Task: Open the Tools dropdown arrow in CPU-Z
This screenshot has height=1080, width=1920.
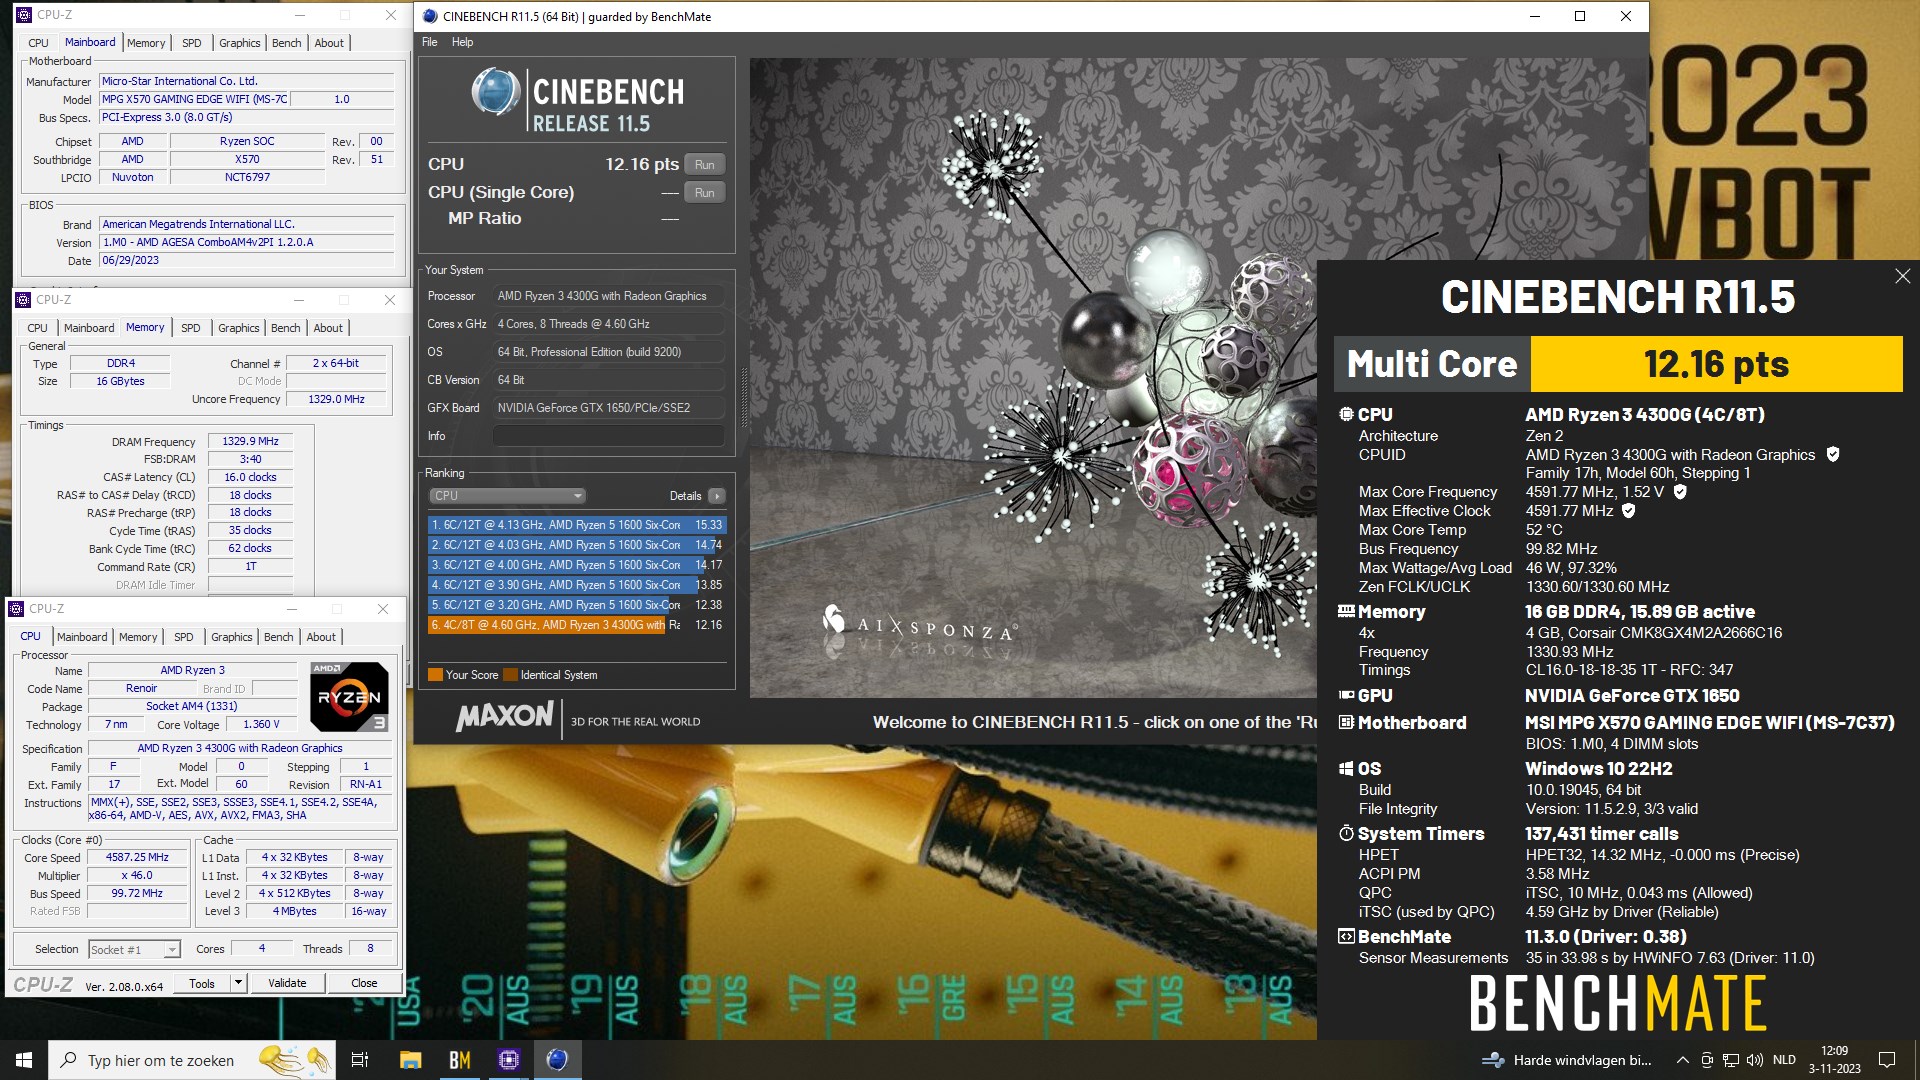Action: click(x=238, y=983)
